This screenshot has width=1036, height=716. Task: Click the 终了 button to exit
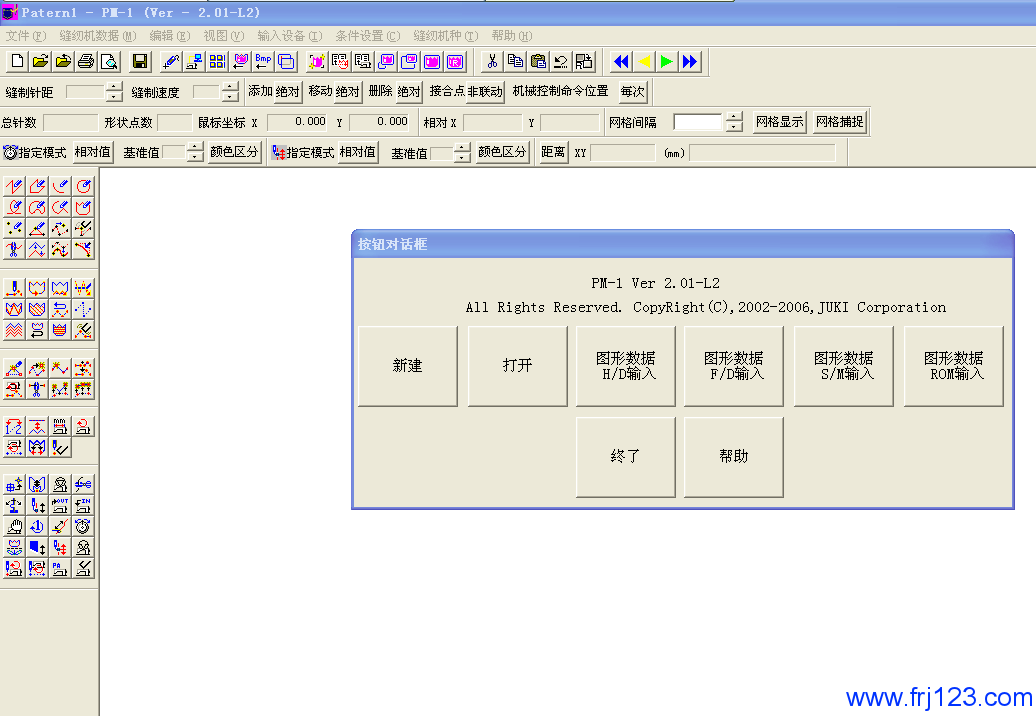click(625, 456)
